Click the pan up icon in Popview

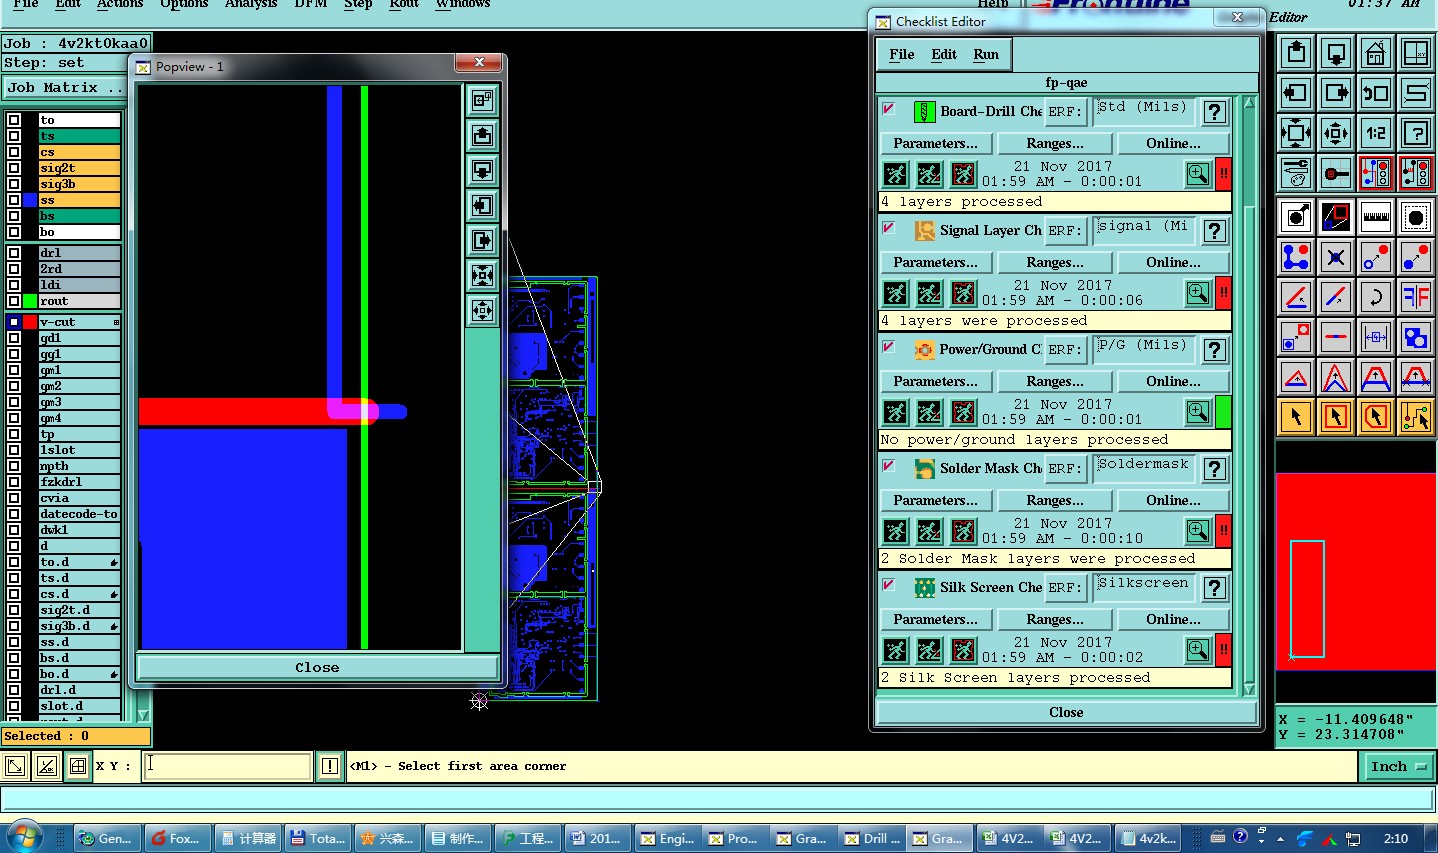pyautogui.click(x=482, y=136)
